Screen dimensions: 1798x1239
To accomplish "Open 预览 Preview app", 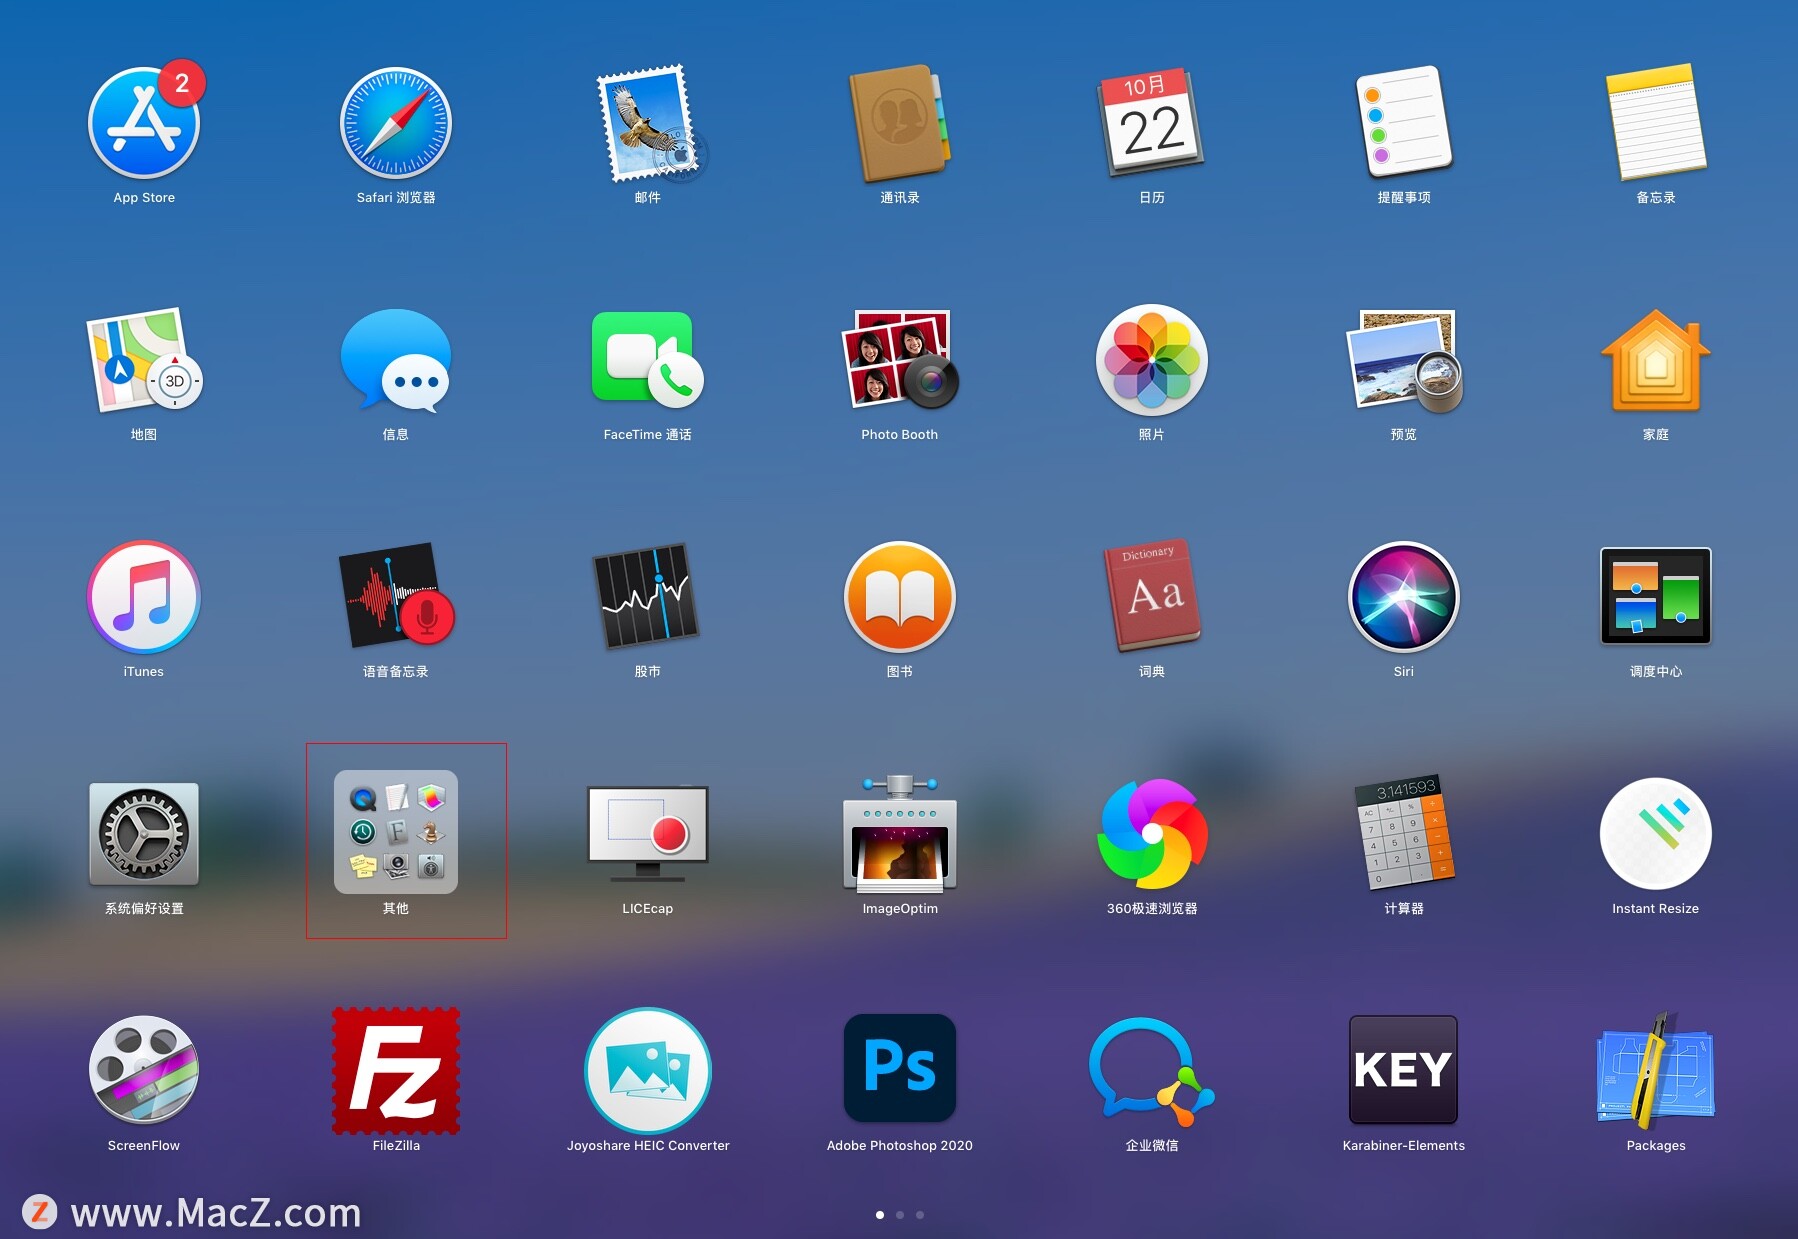I will (1404, 360).
